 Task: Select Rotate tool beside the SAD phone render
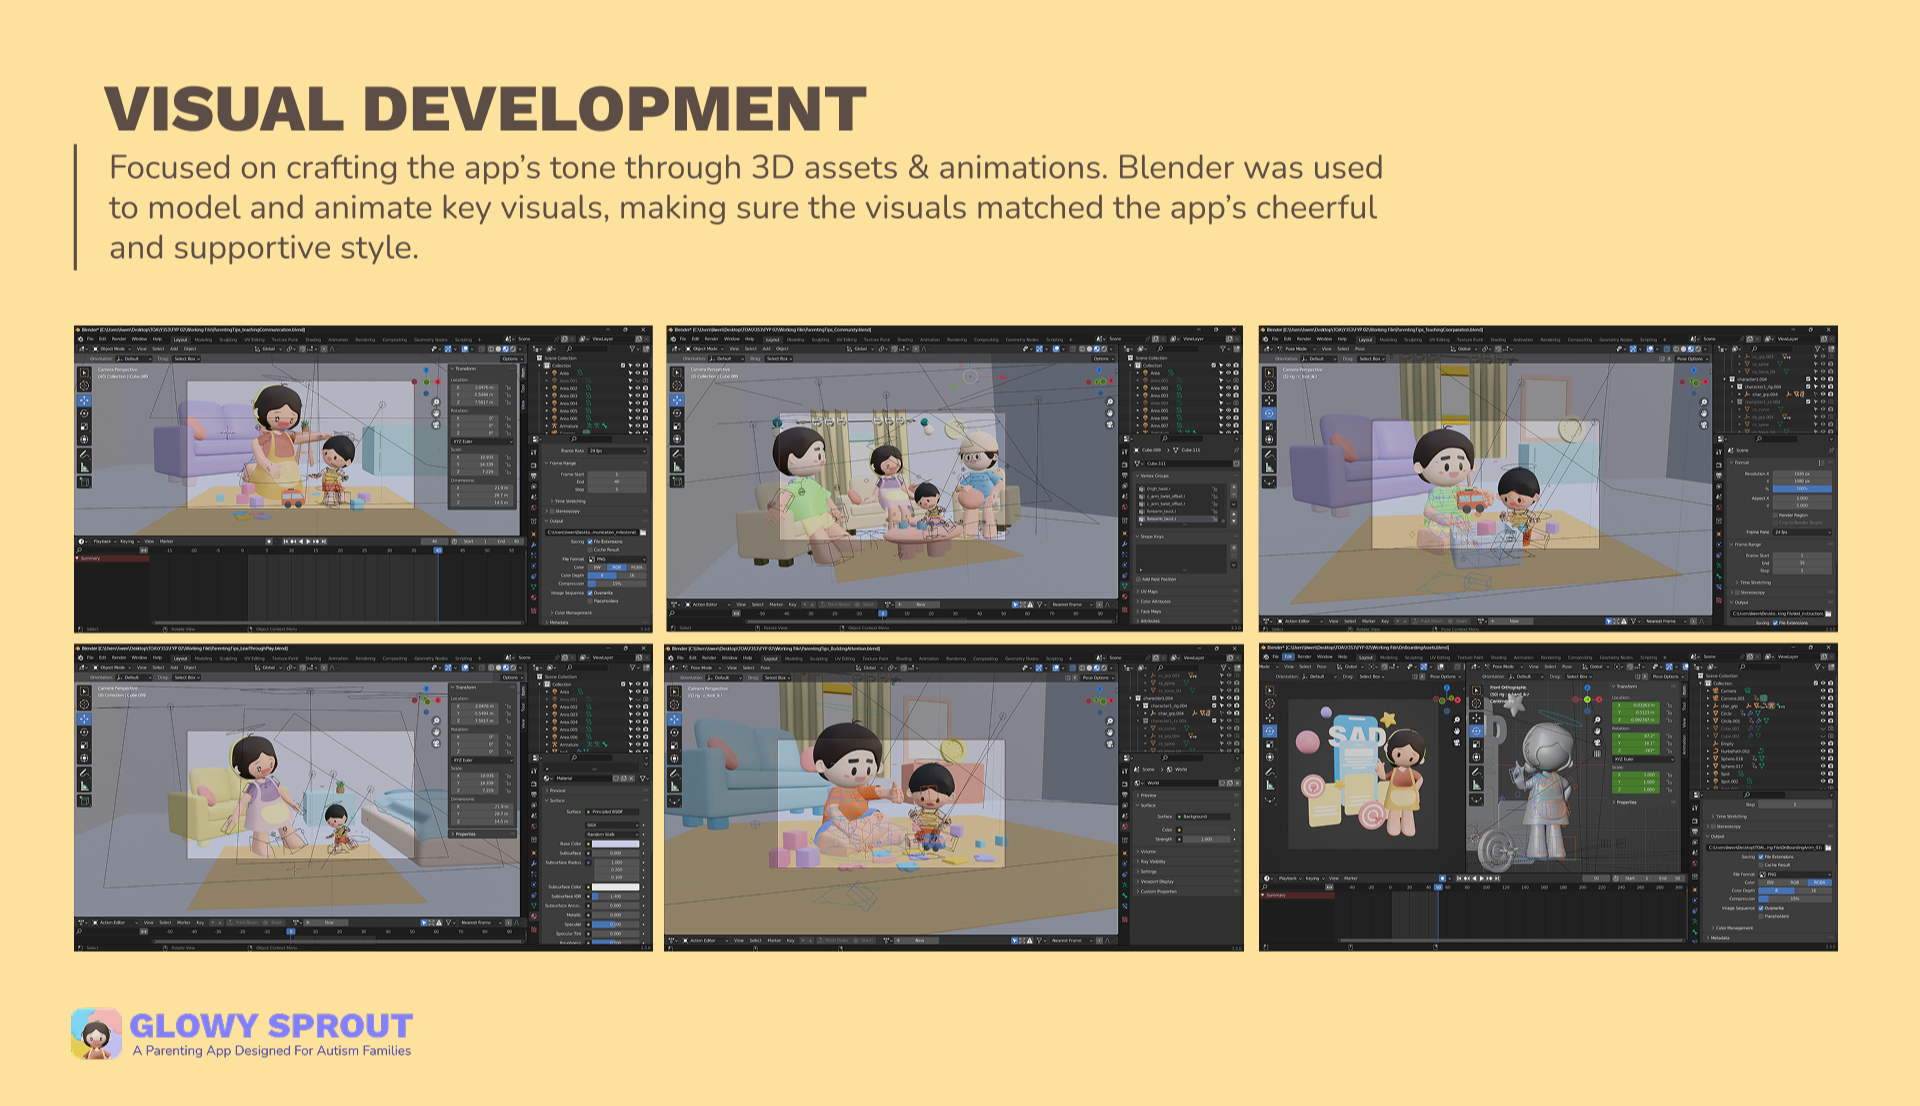point(1270,731)
